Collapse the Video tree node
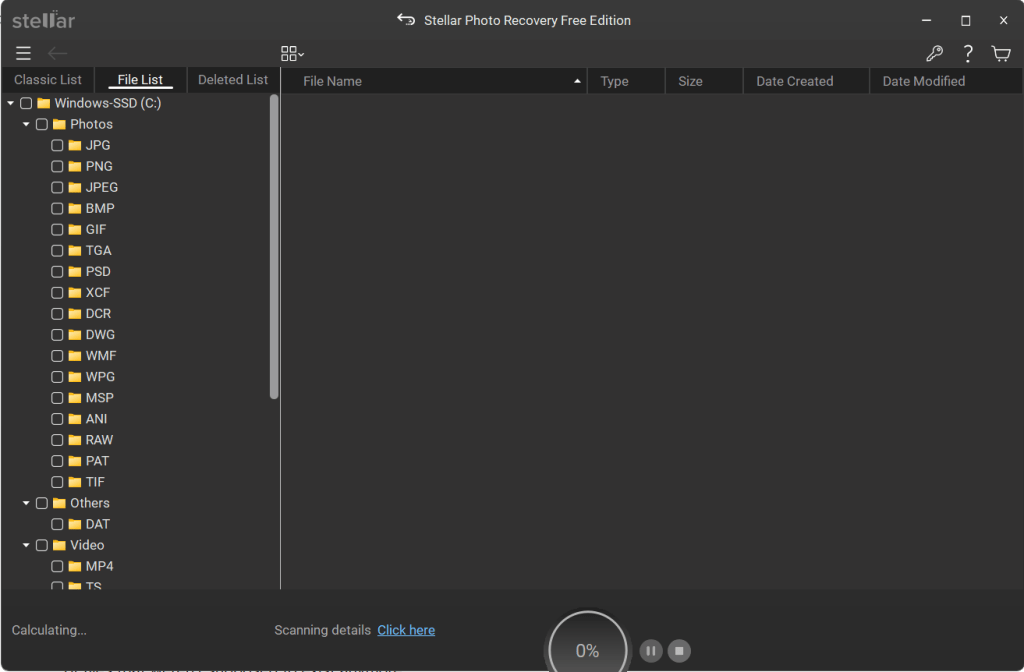1024x672 pixels. (26, 545)
